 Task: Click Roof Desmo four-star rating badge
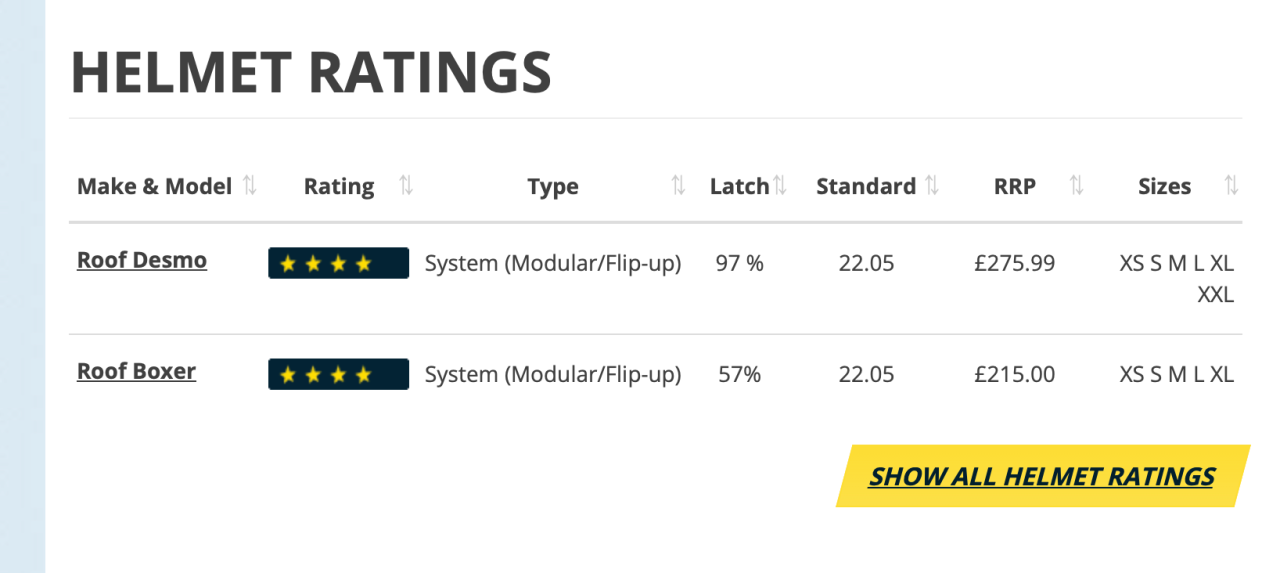click(338, 263)
